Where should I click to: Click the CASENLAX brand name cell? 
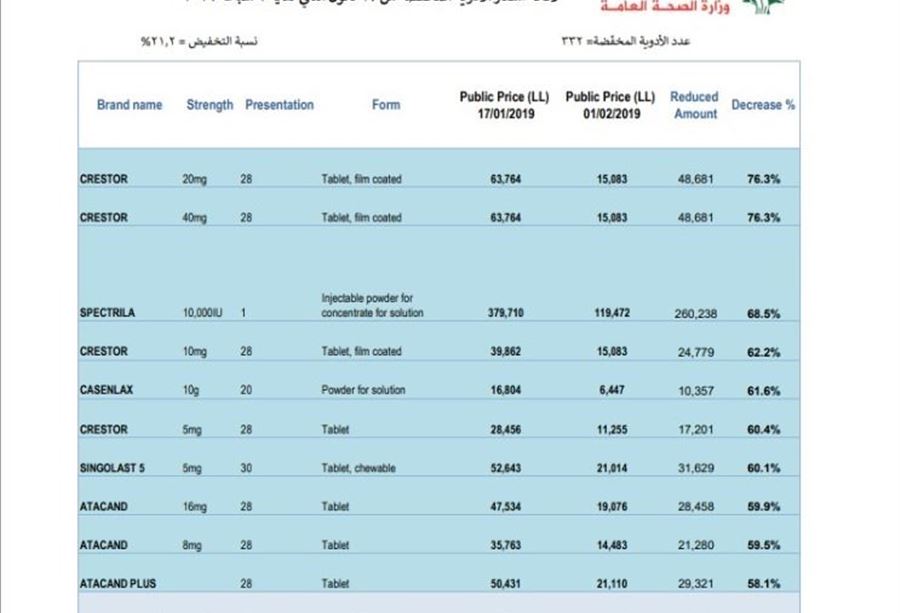[106, 390]
